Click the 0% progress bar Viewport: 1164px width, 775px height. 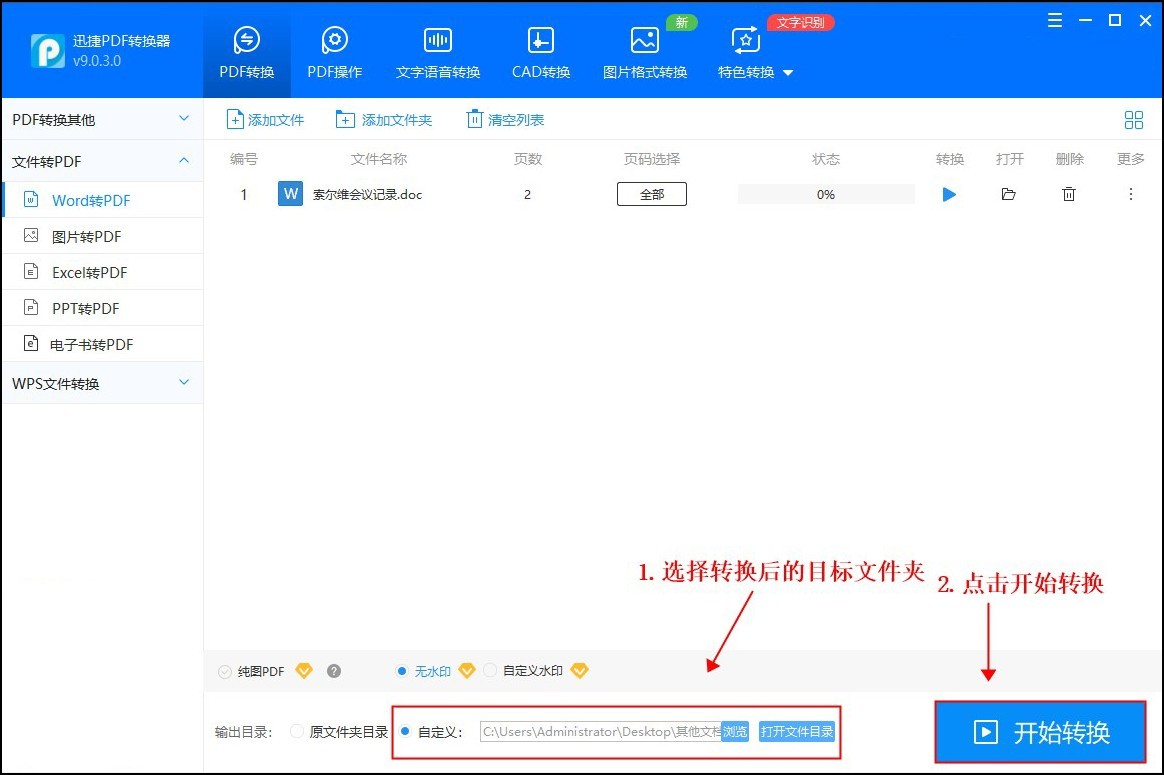(x=825, y=194)
